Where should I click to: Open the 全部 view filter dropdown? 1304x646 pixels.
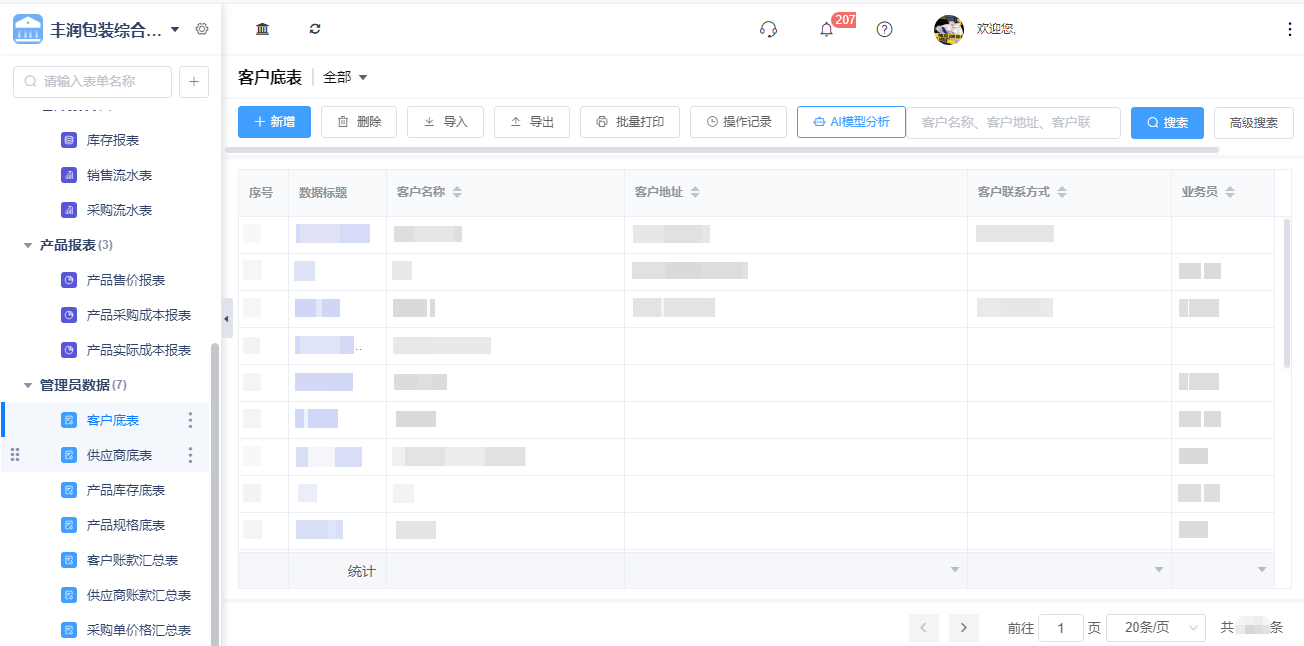click(x=346, y=77)
